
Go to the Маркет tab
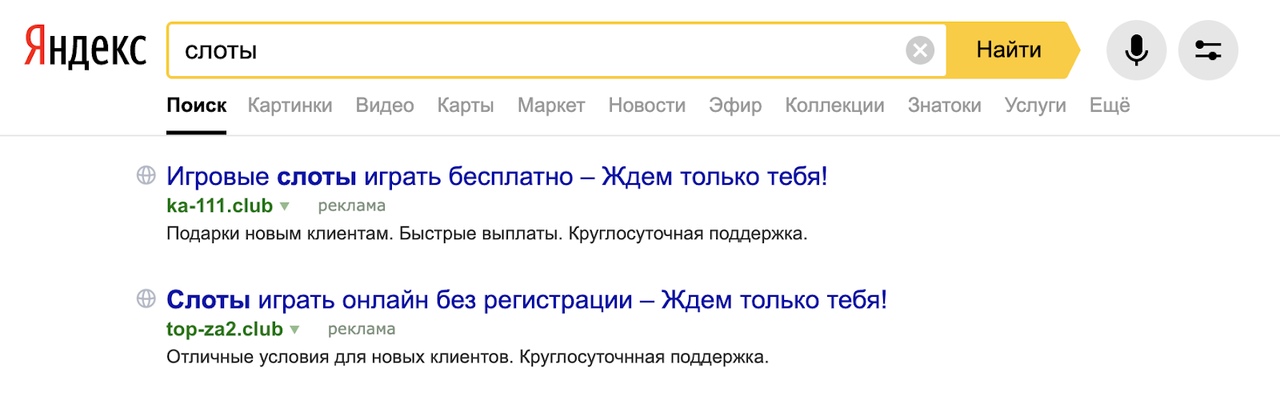pyautogui.click(x=551, y=105)
